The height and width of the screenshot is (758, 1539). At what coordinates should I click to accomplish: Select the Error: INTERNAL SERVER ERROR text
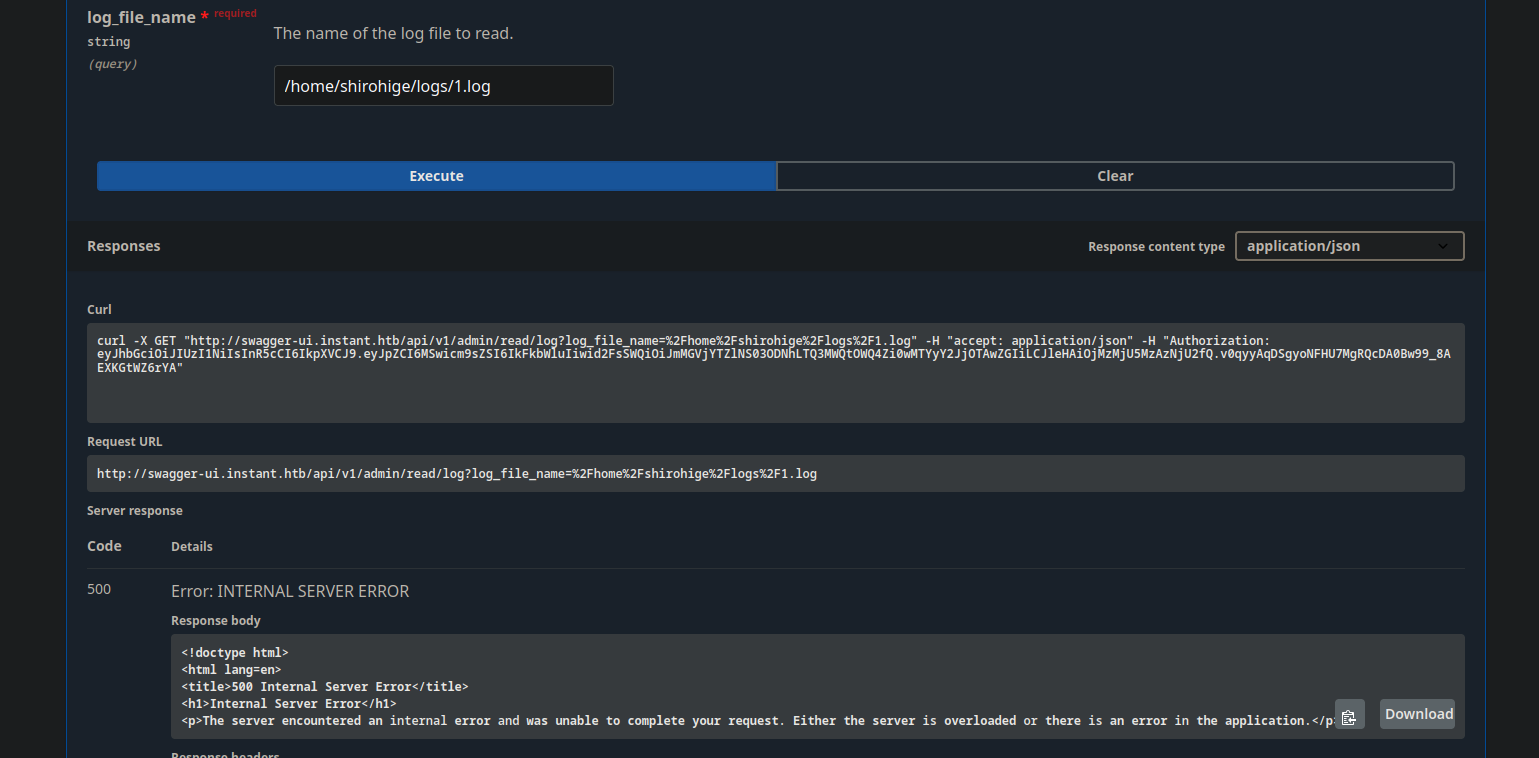point(290,591)
